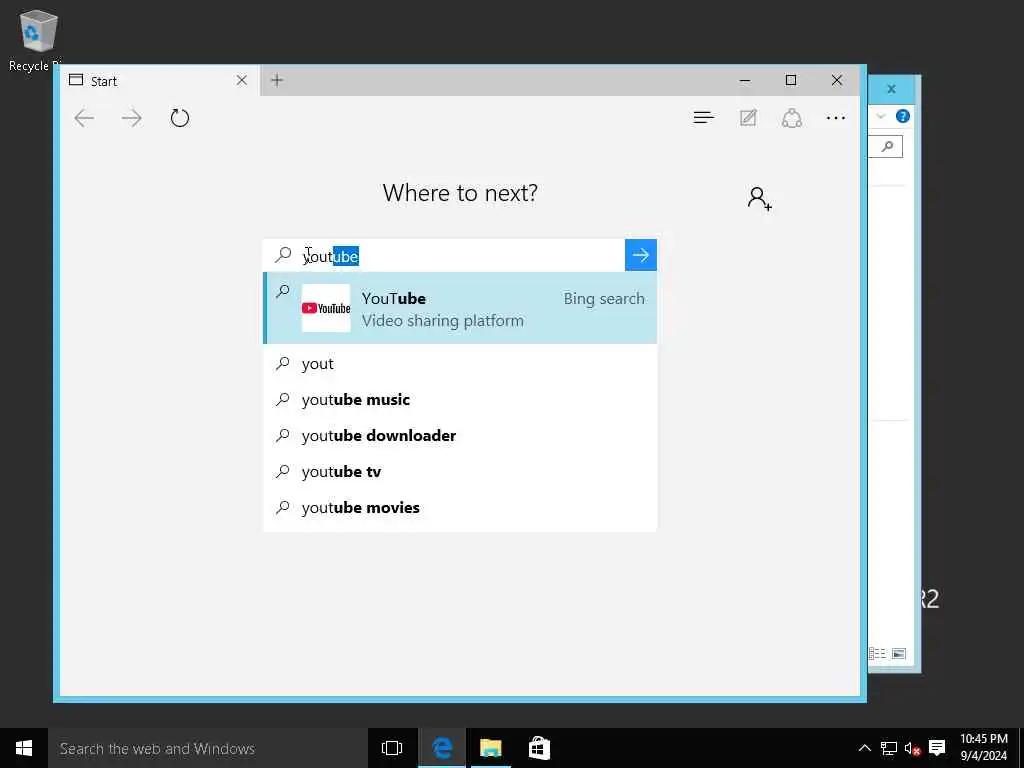
Task: Open File Explorer from the taskbar
Action: [490, 748]
